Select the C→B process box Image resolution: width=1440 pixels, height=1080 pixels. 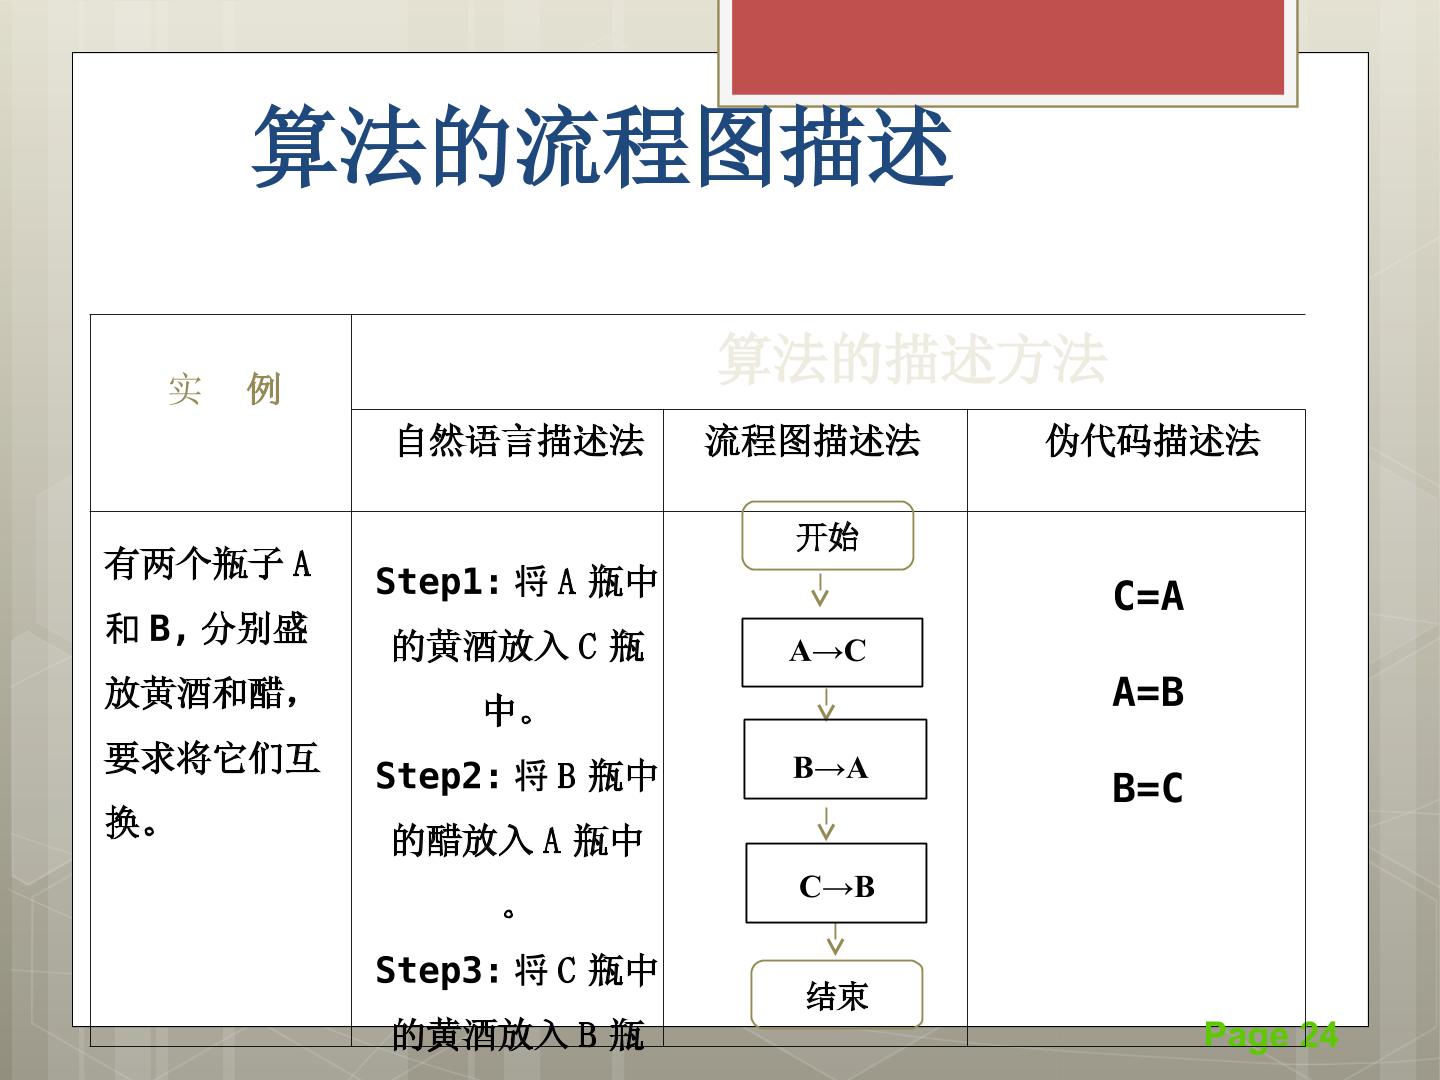(x=836, y=883)
